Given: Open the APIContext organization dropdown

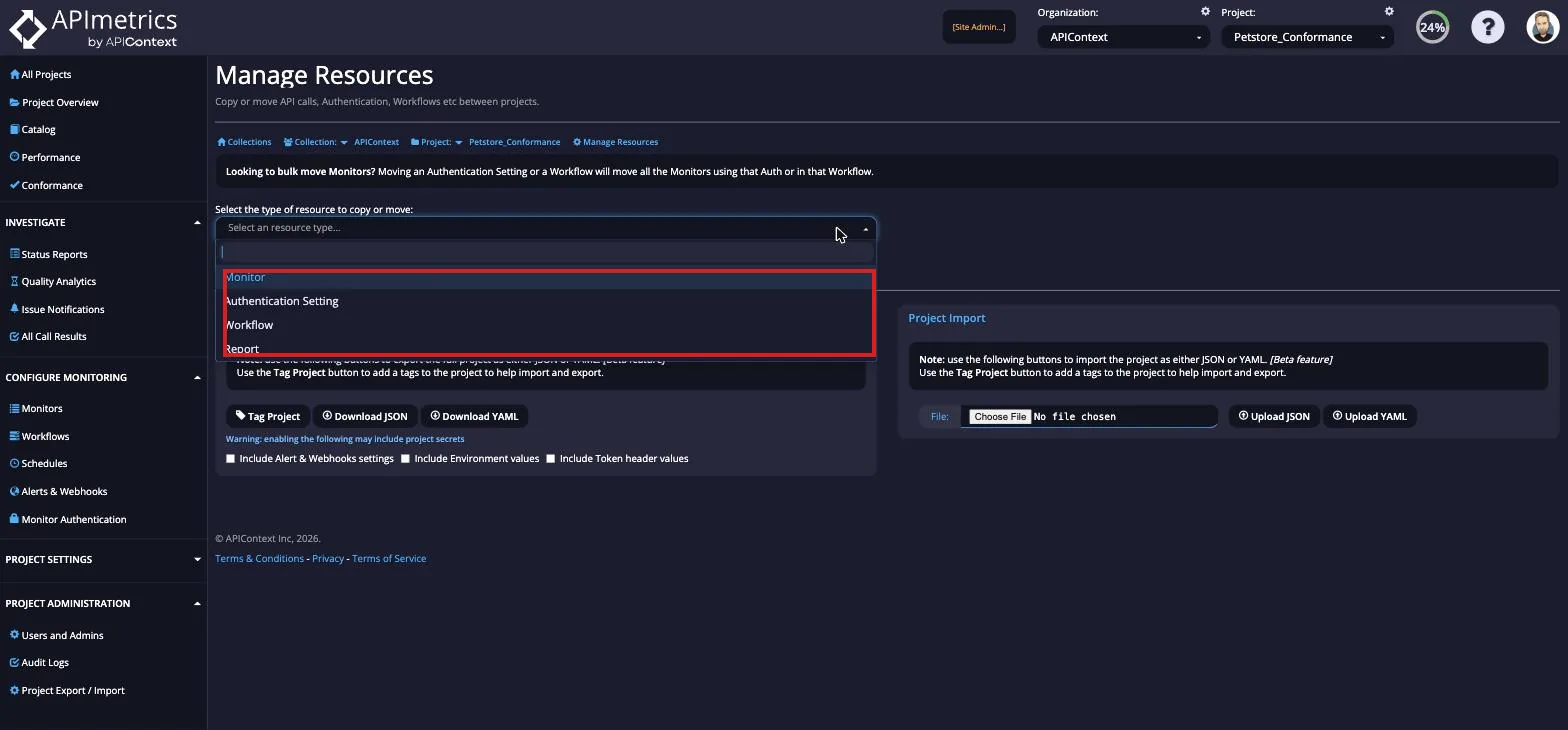Looking at the screenshot, I should pos(1123,37).
